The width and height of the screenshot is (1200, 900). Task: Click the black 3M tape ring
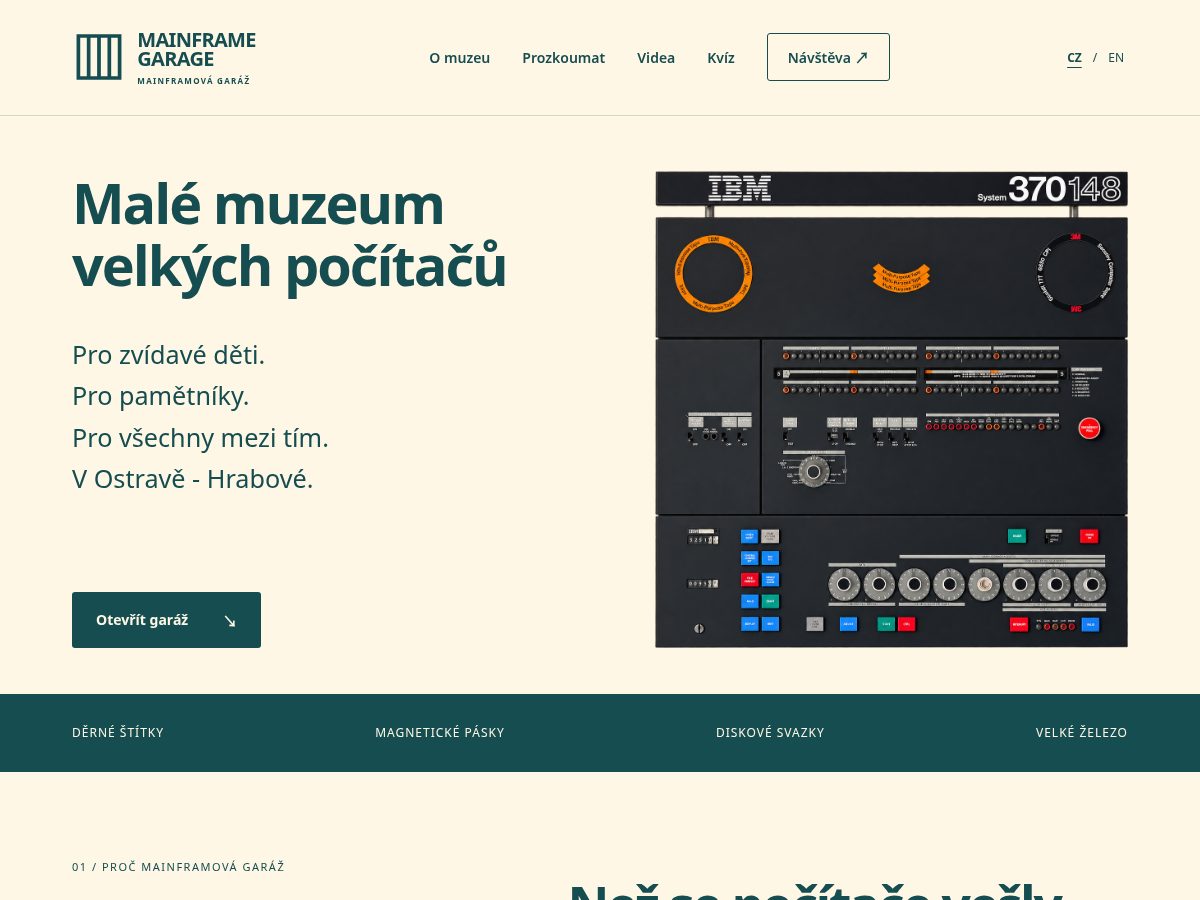1076,273
